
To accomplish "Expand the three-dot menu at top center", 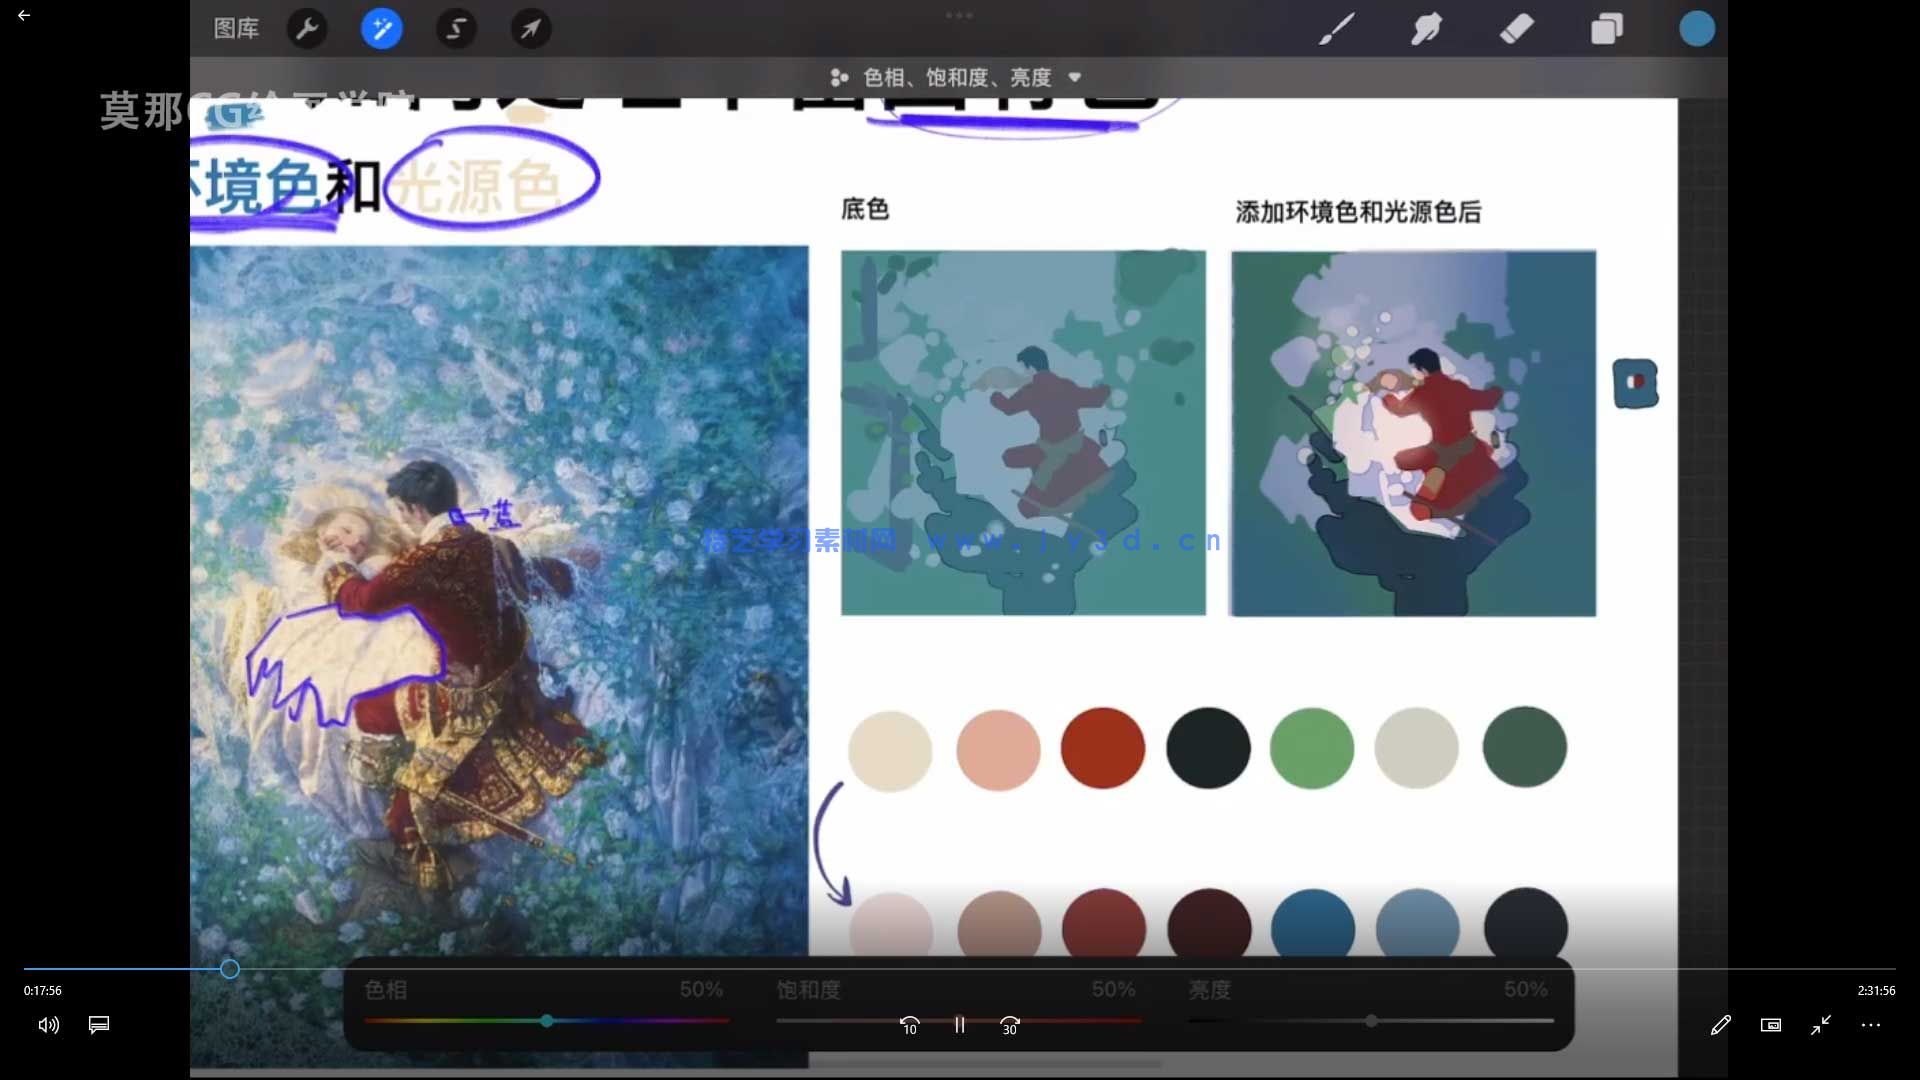I will point(958,15).
